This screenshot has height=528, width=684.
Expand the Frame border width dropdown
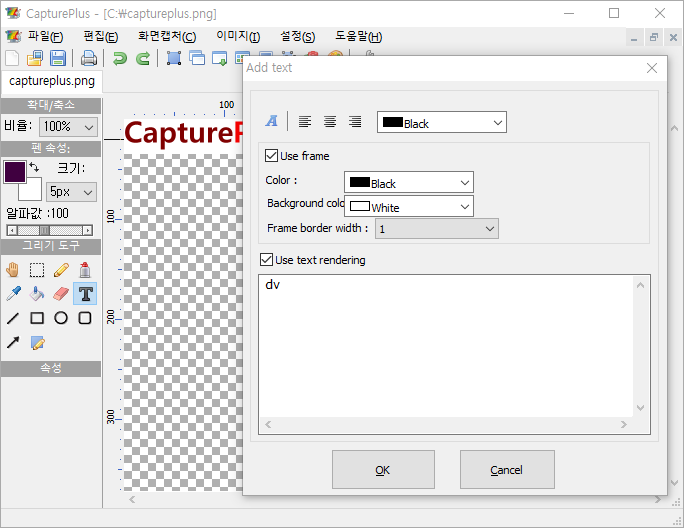tap(436, 229)
